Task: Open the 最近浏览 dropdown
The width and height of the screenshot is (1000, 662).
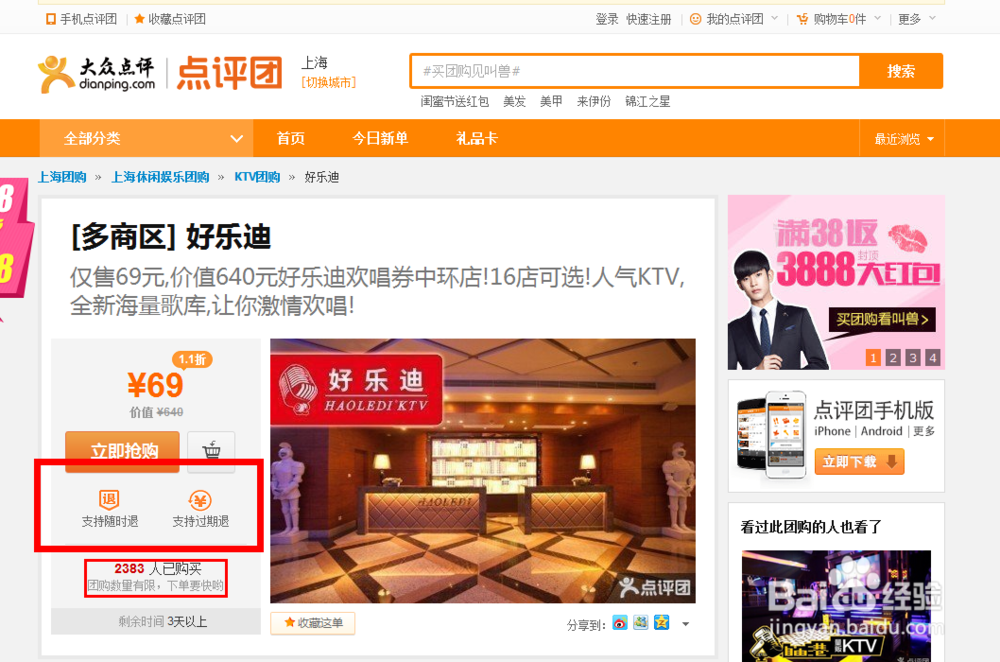Action: [904, 139]
